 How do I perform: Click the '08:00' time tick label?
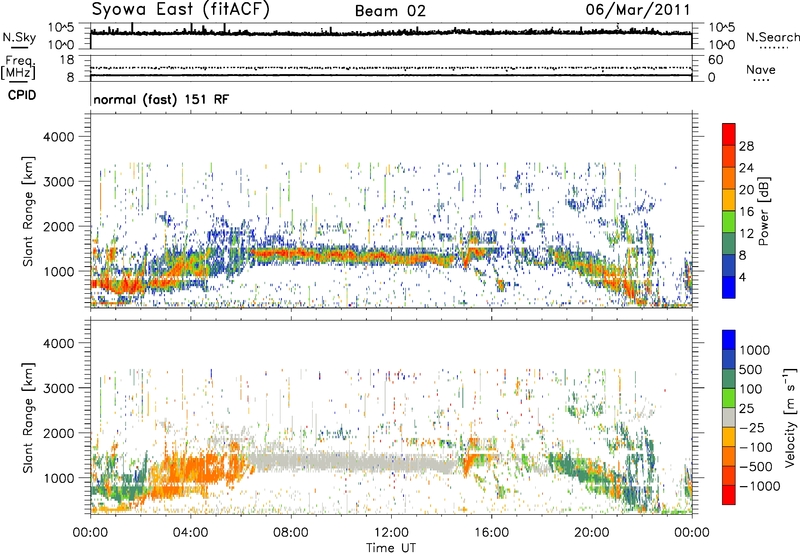pyautogui.click(x=291, y=533)
